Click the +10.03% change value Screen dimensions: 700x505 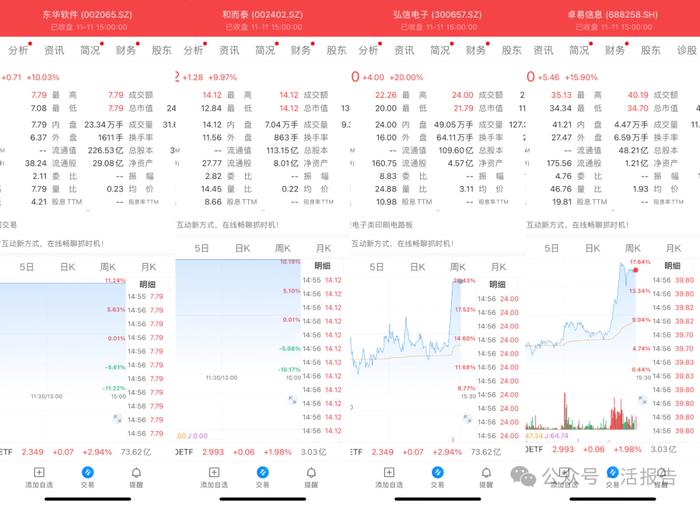click(x=43, y=77)
